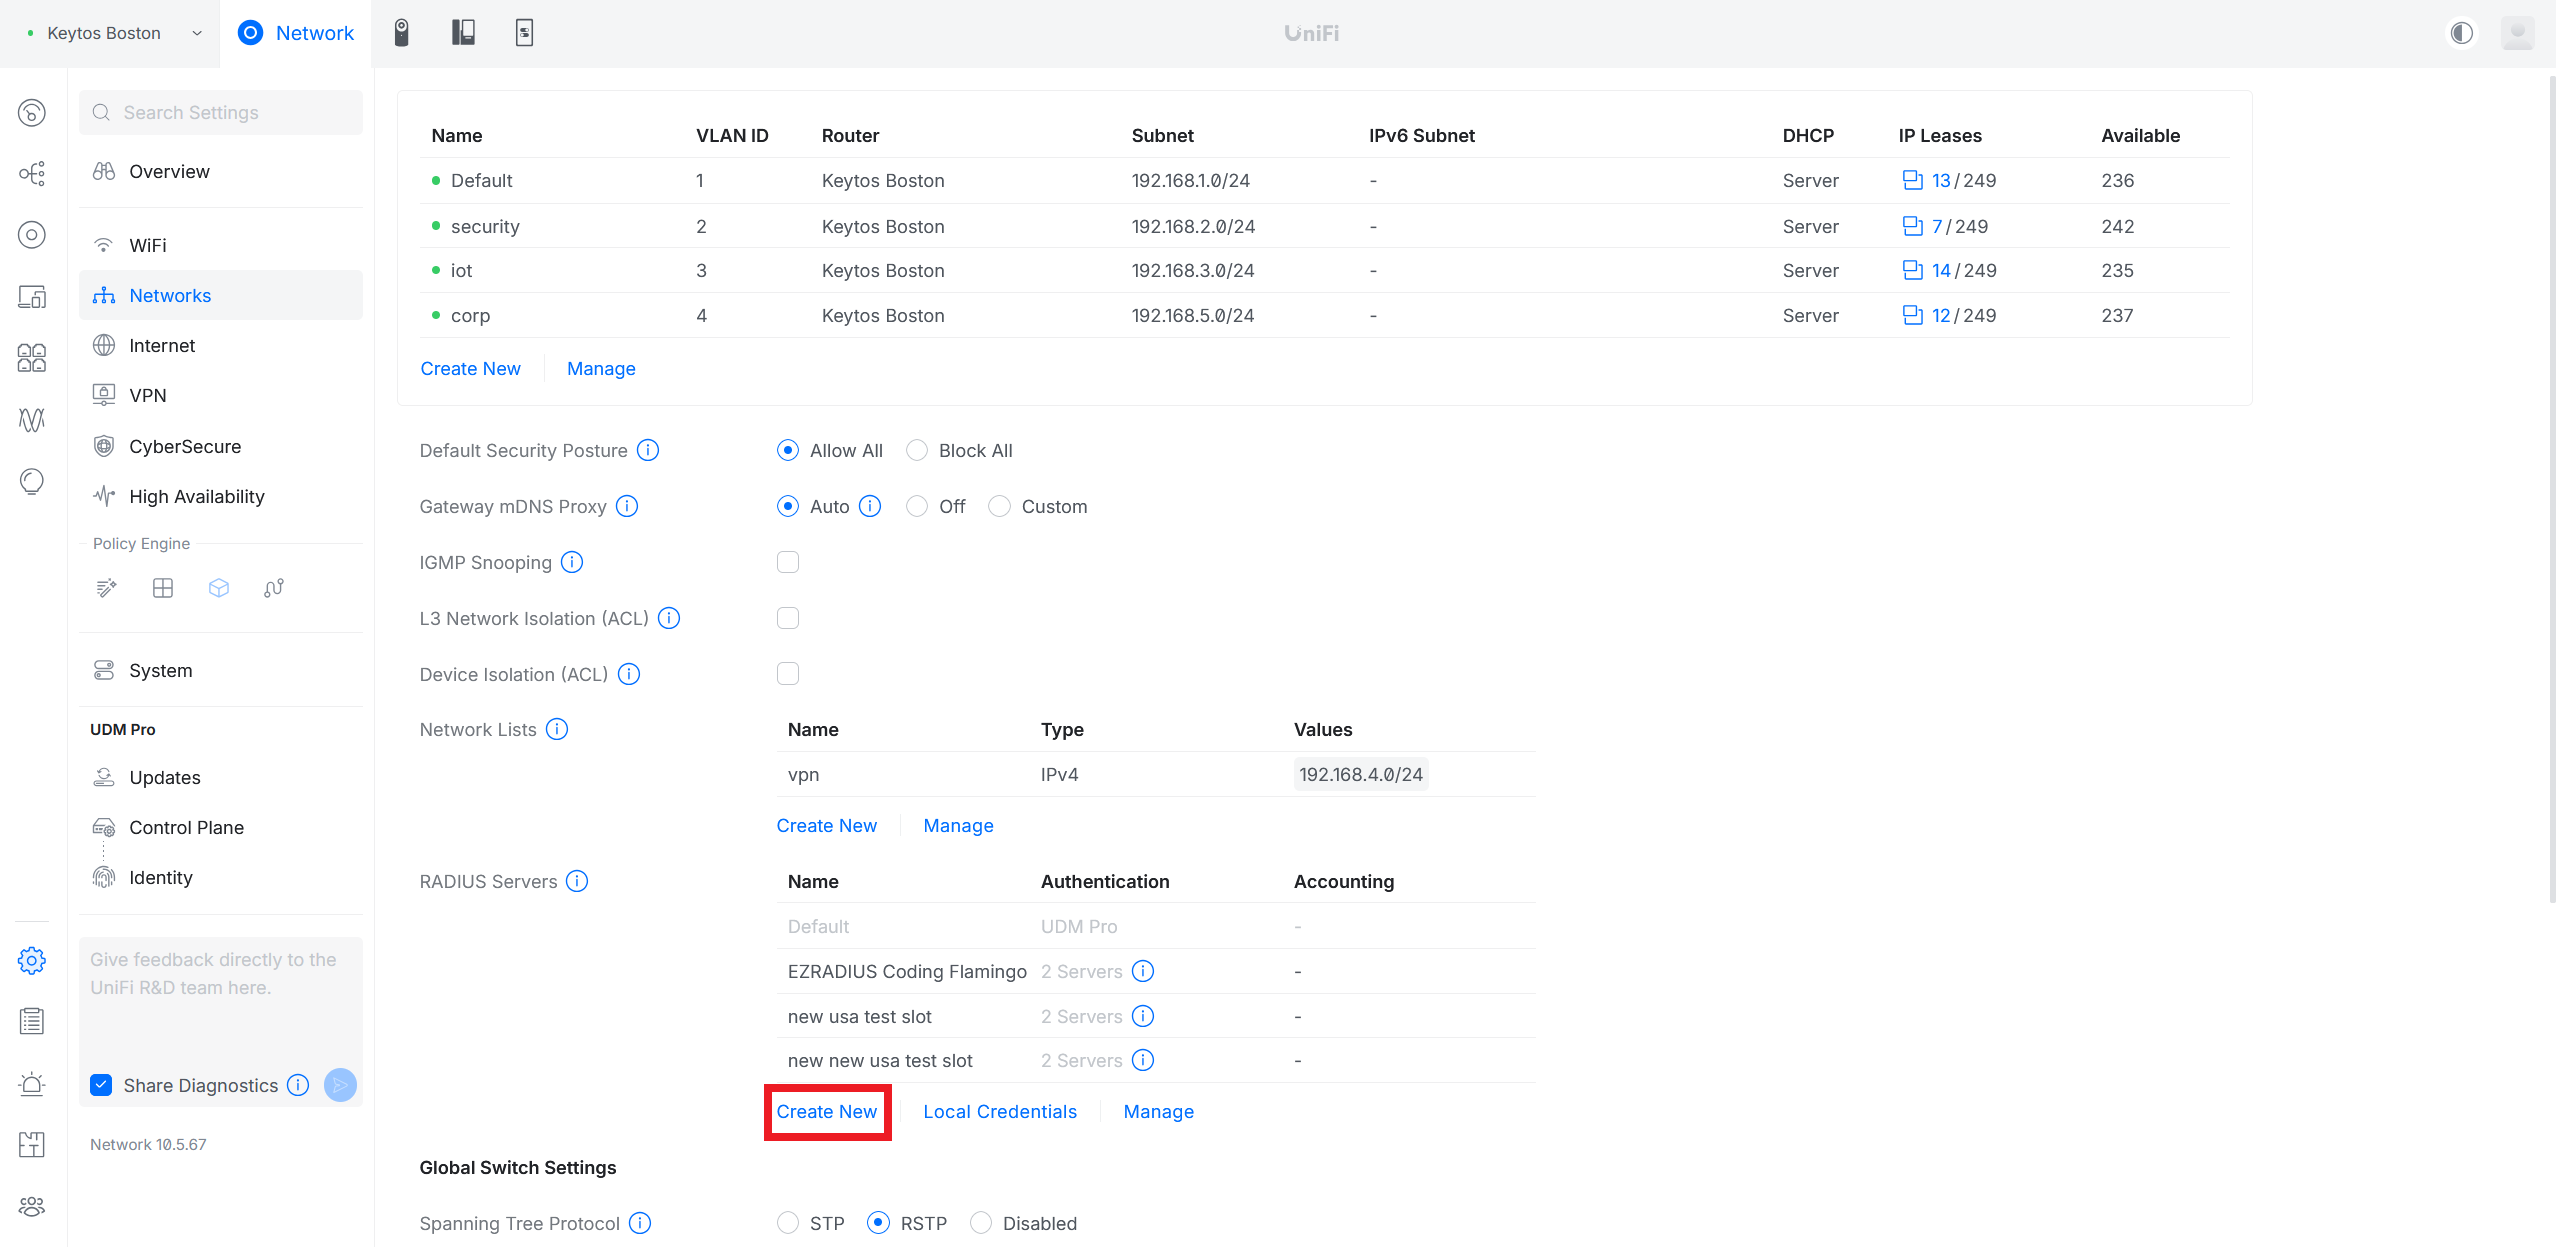Open the WiFi settings section
The width and height of the screenshot is (2556, 1247).
click(x=221, y=245)
